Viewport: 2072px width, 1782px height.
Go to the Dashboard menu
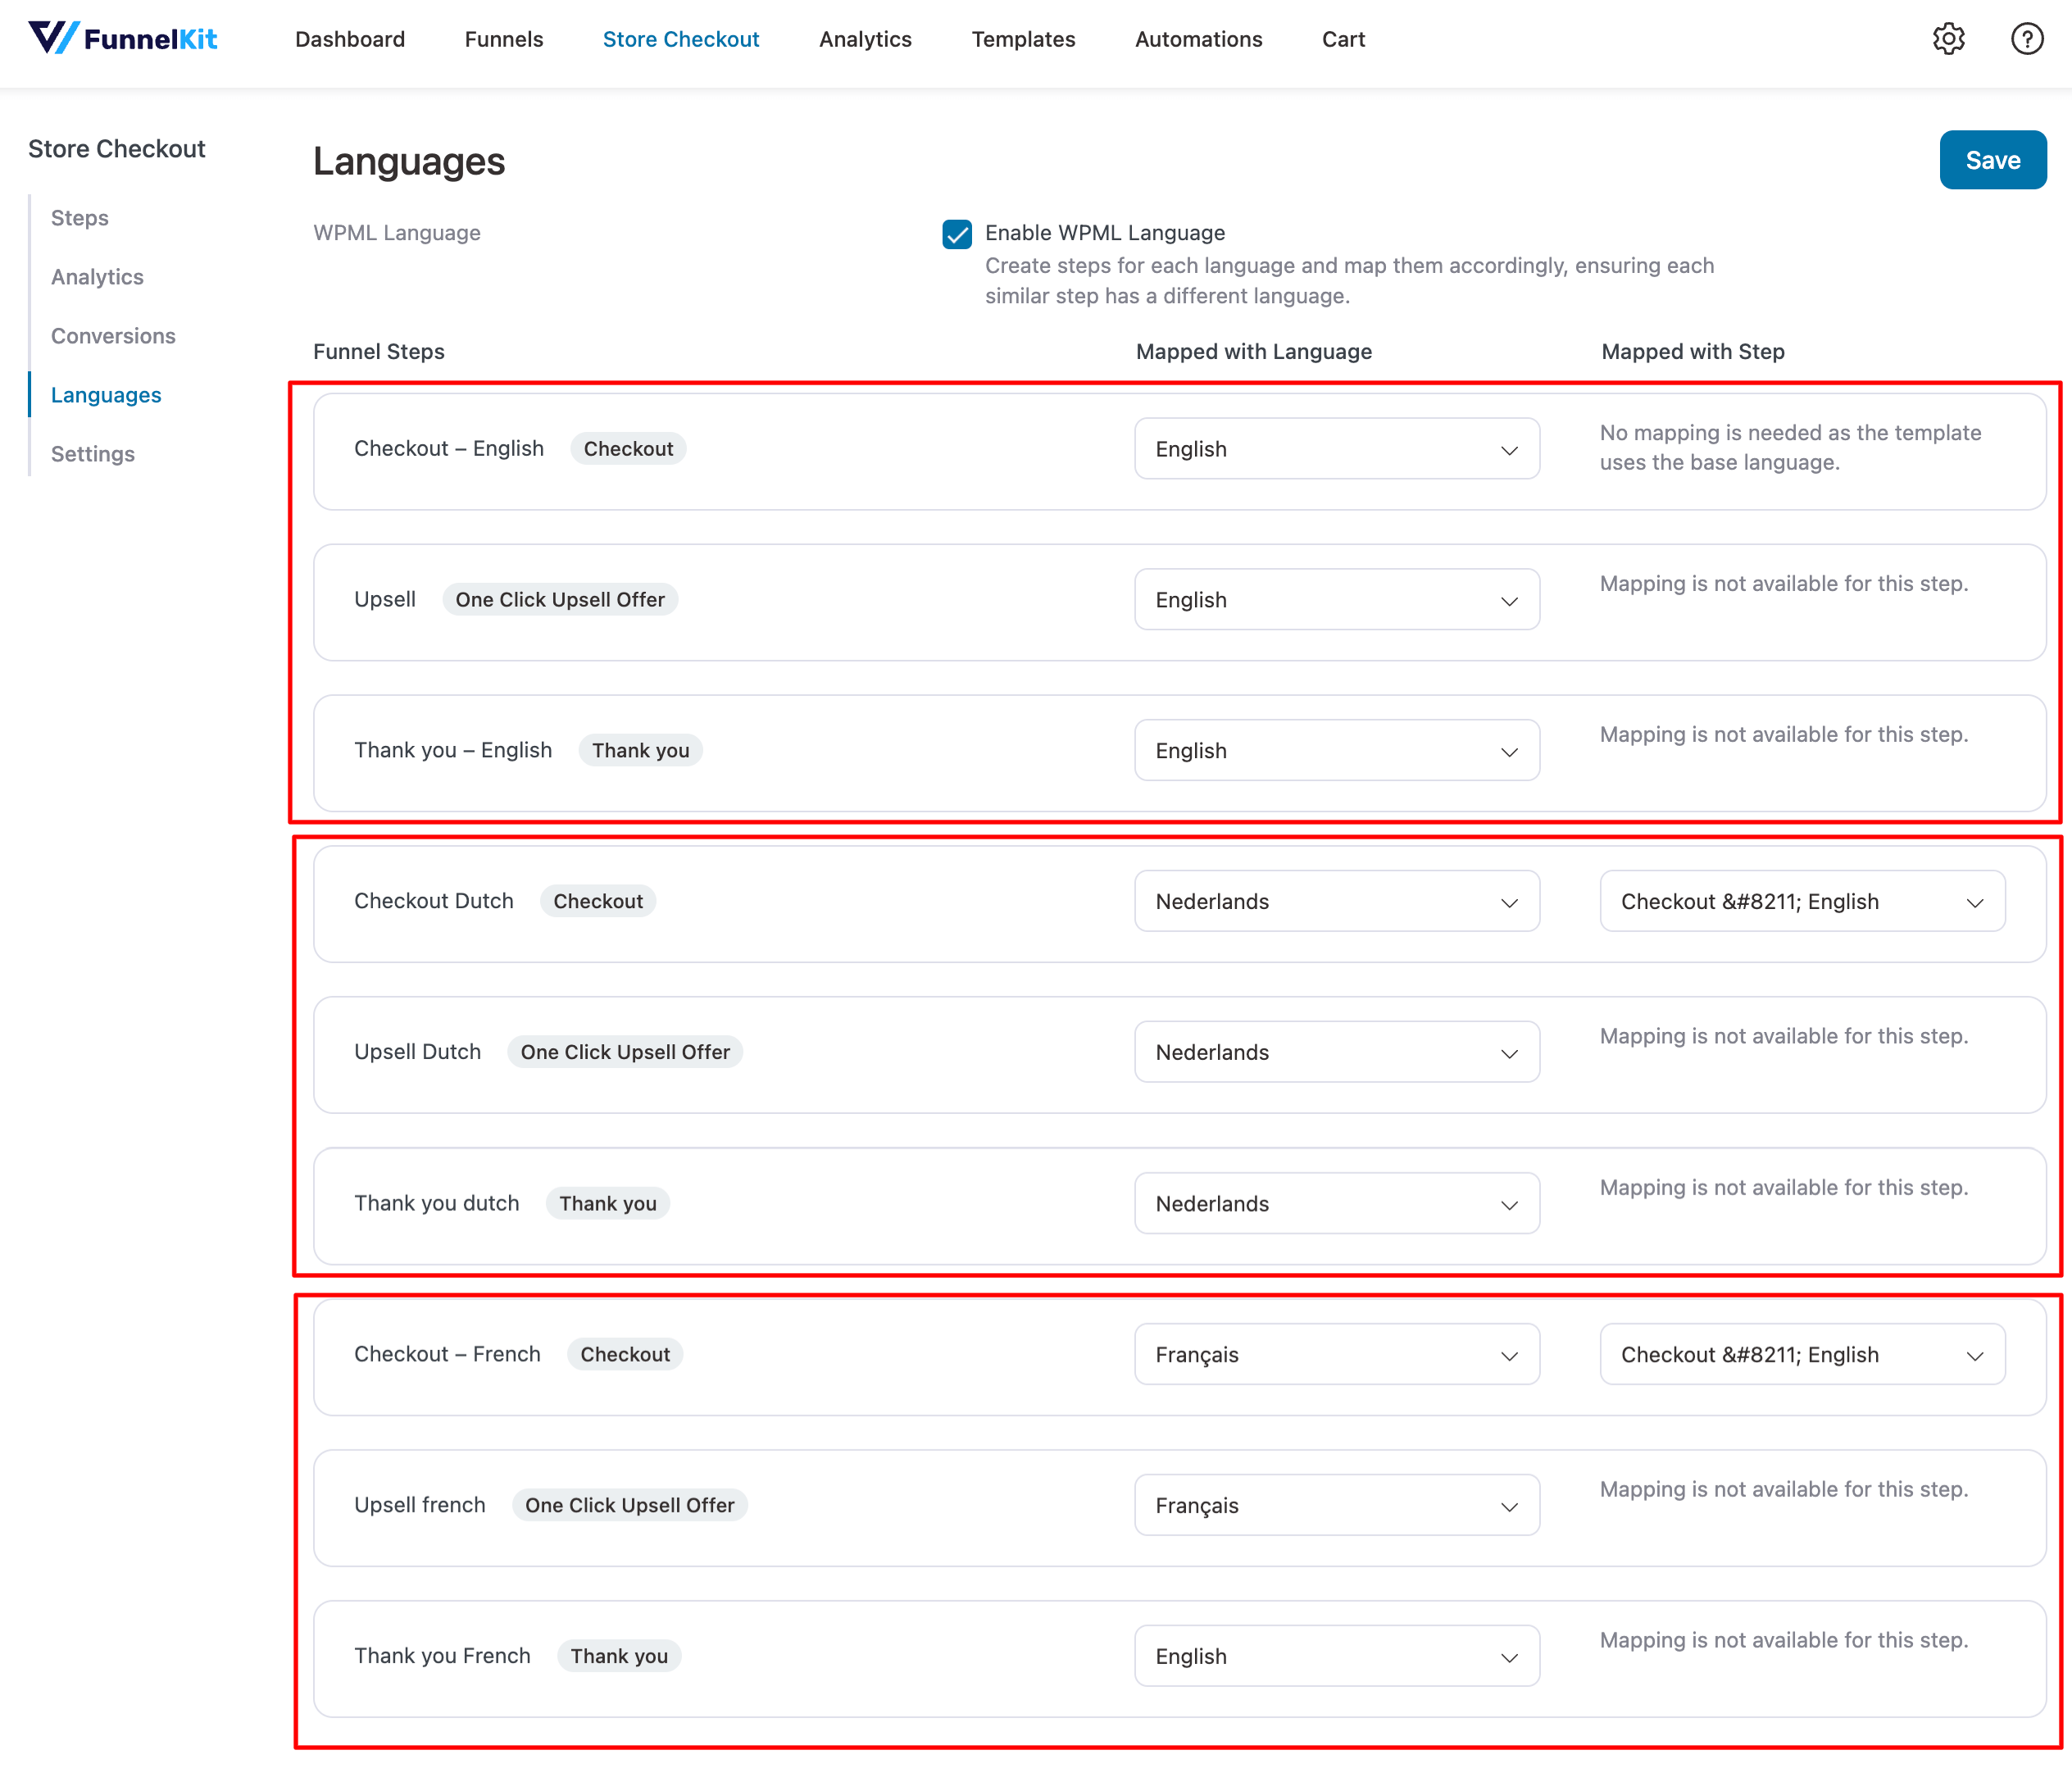350,39
